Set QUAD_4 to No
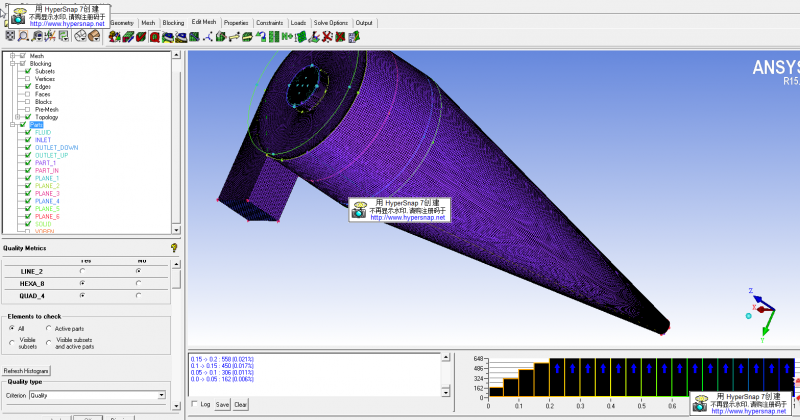The height and width of the screenshot is (420, 800). coord(138,295)
